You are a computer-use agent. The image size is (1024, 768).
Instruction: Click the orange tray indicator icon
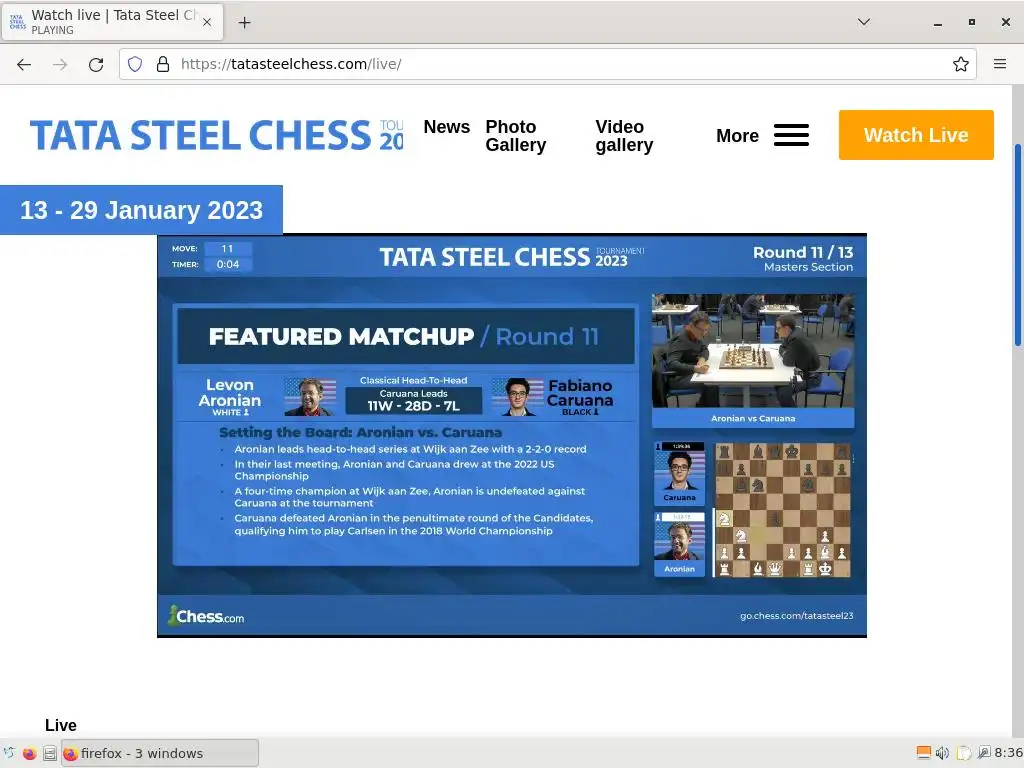[923, 753]
